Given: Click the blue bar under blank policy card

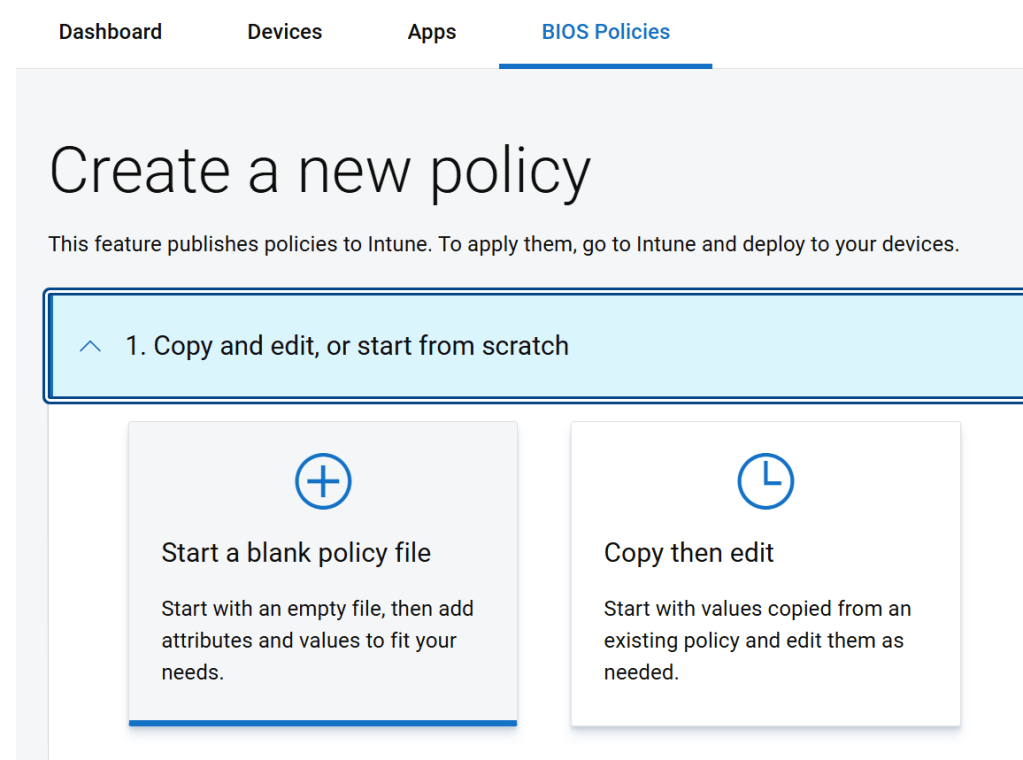Looking at the screenshot, I should click(x=323, y=722).
